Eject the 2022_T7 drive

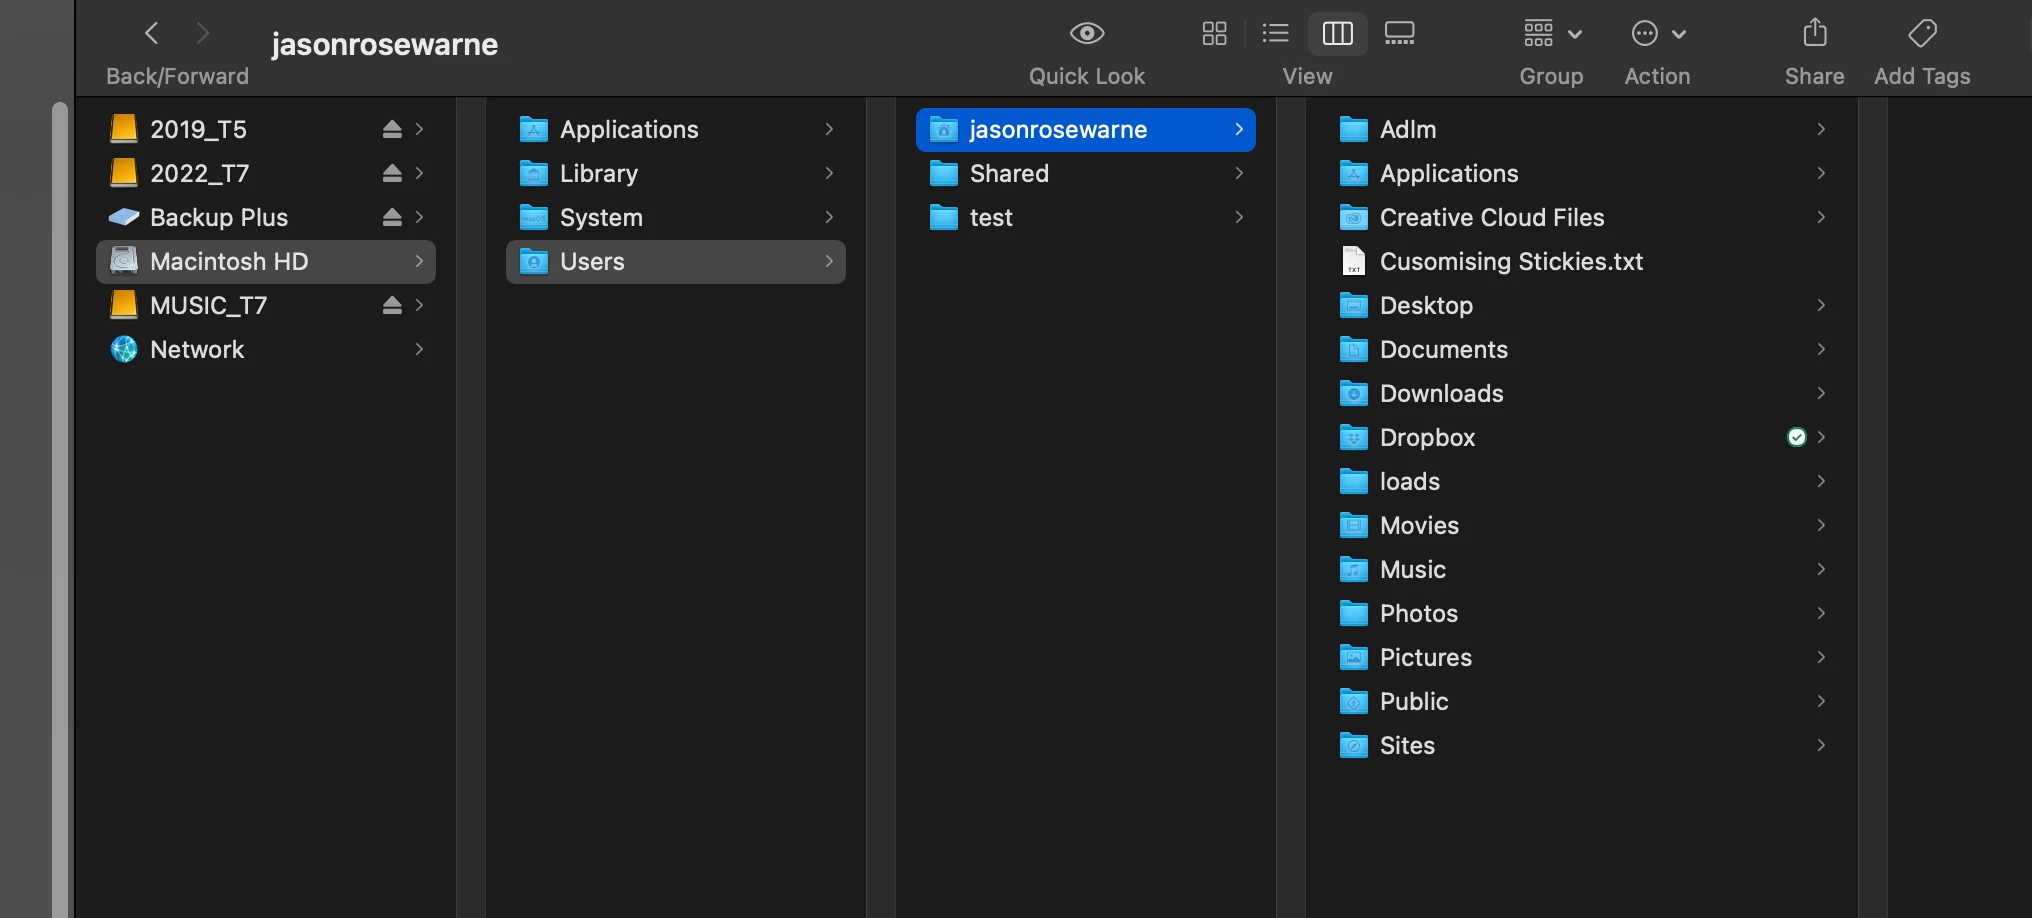392,173
